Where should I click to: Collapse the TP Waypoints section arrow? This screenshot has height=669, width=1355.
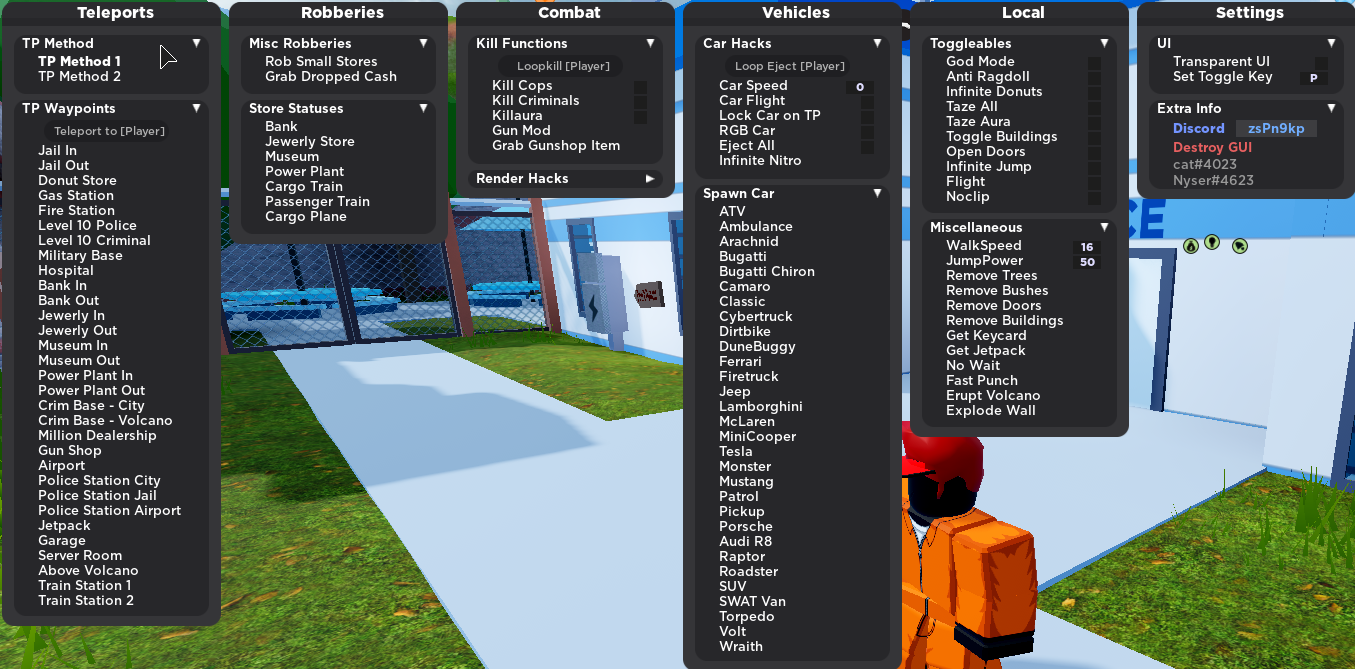(197, 108)
